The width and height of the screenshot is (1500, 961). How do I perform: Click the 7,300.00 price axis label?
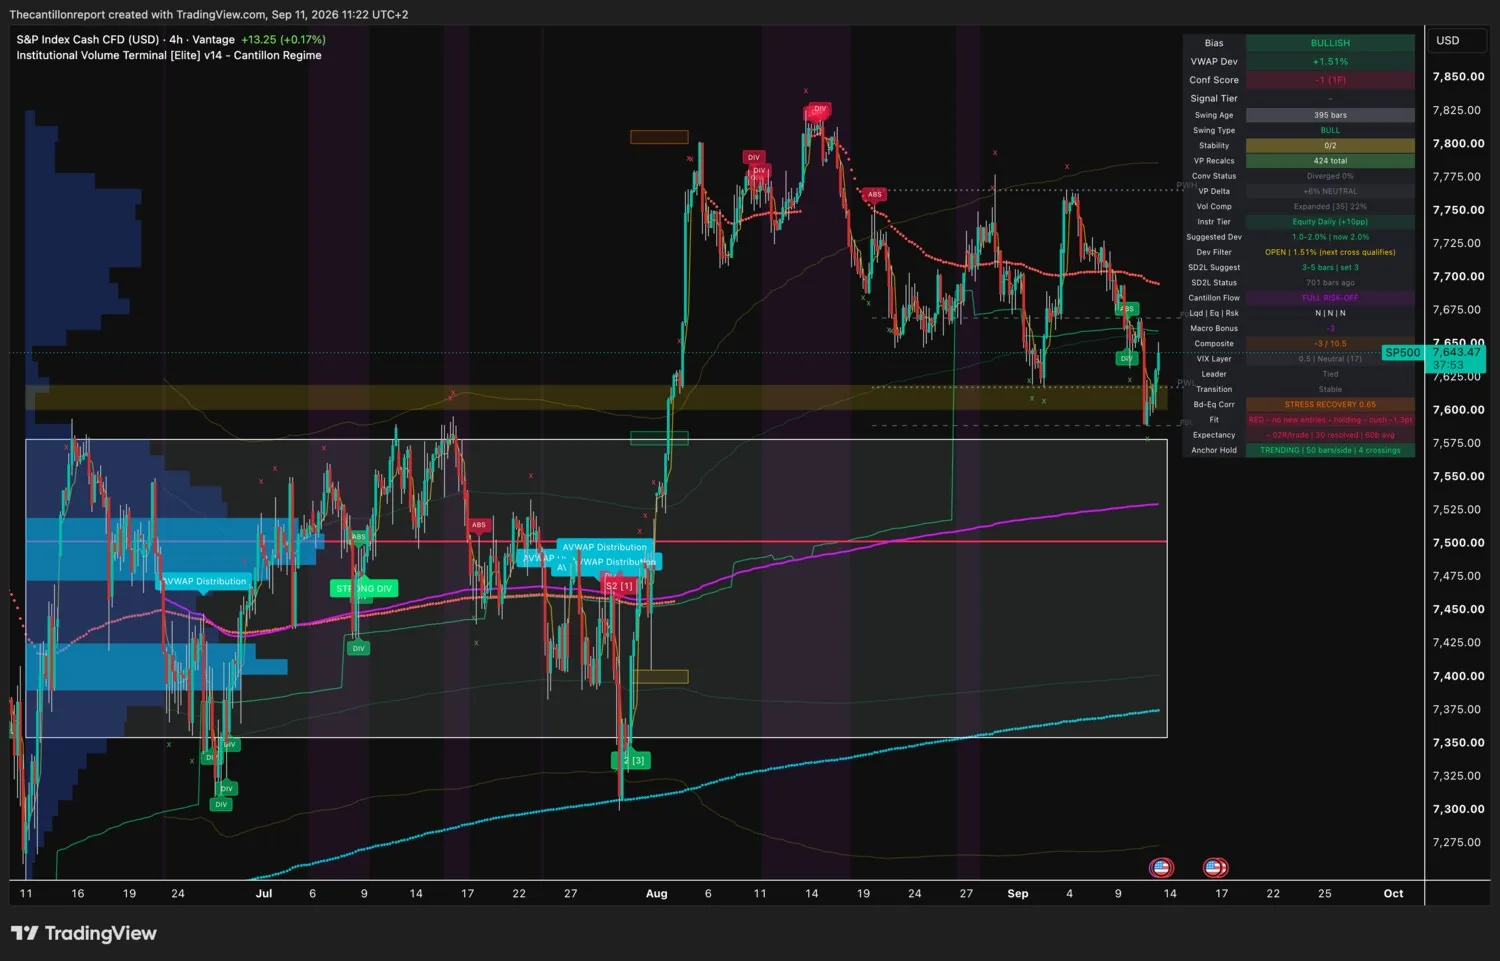(1458, 809)
